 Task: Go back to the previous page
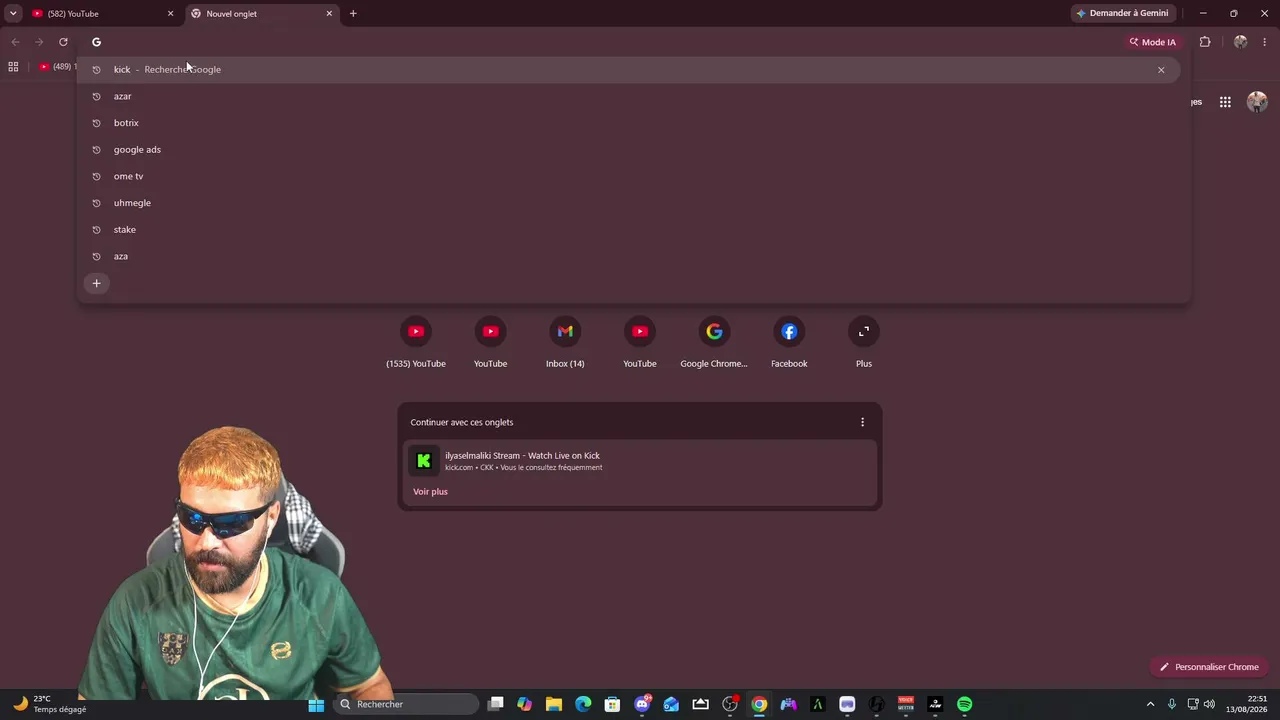point(15,42)
